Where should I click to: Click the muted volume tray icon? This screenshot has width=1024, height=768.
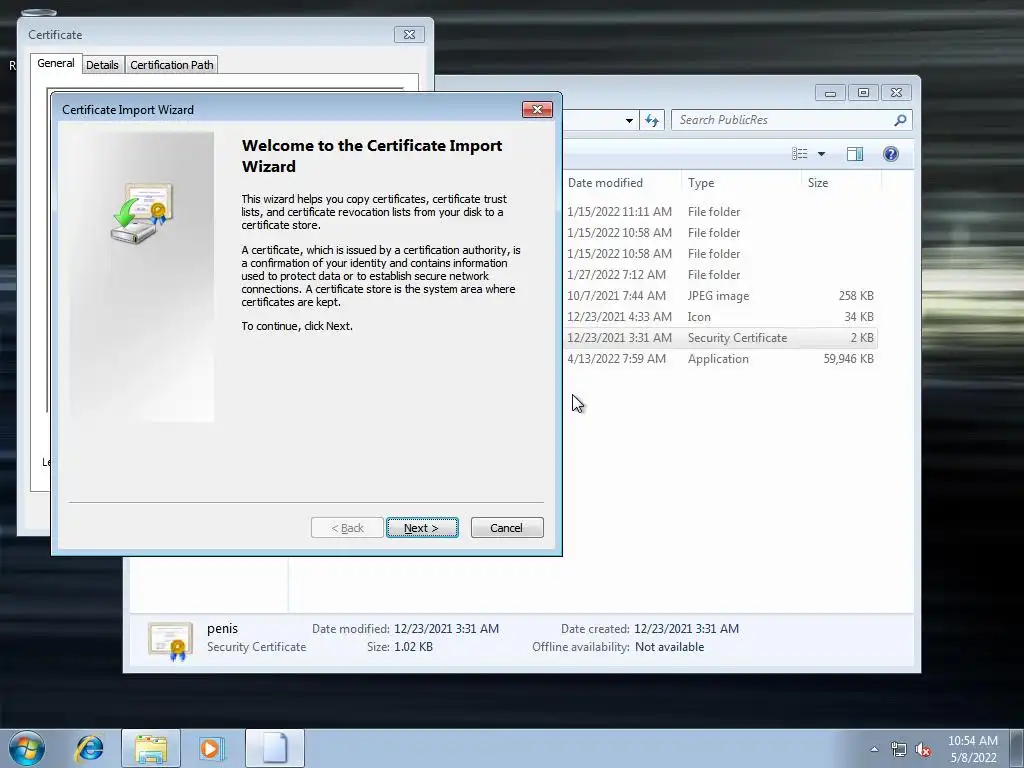(x=923, y=750)
